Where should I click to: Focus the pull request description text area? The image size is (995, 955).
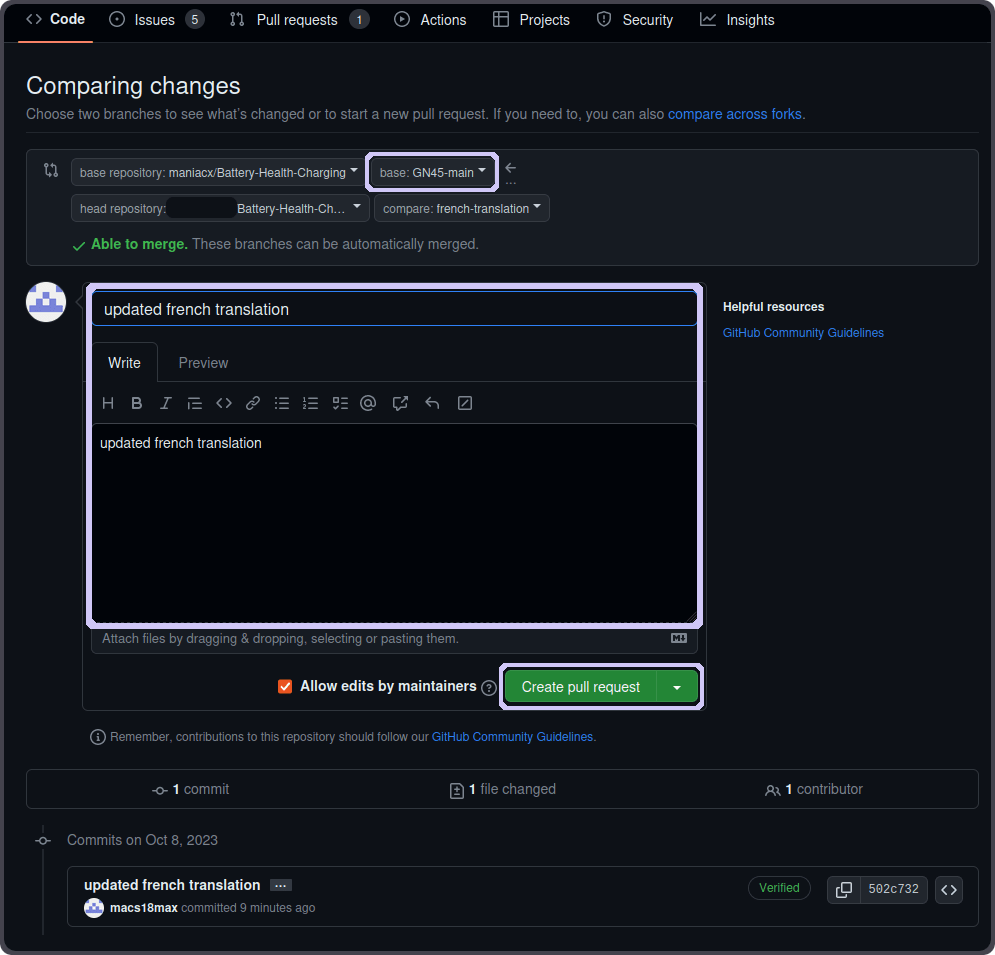[394, 523]
